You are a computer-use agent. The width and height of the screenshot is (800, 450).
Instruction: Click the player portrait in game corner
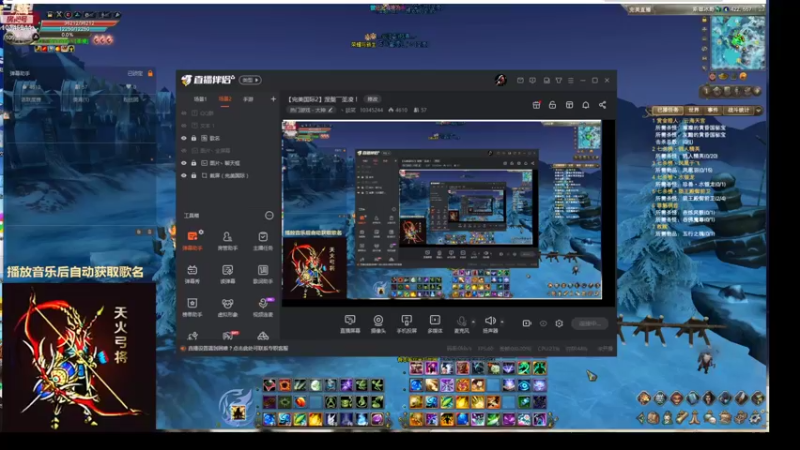(x=18, y=26)
